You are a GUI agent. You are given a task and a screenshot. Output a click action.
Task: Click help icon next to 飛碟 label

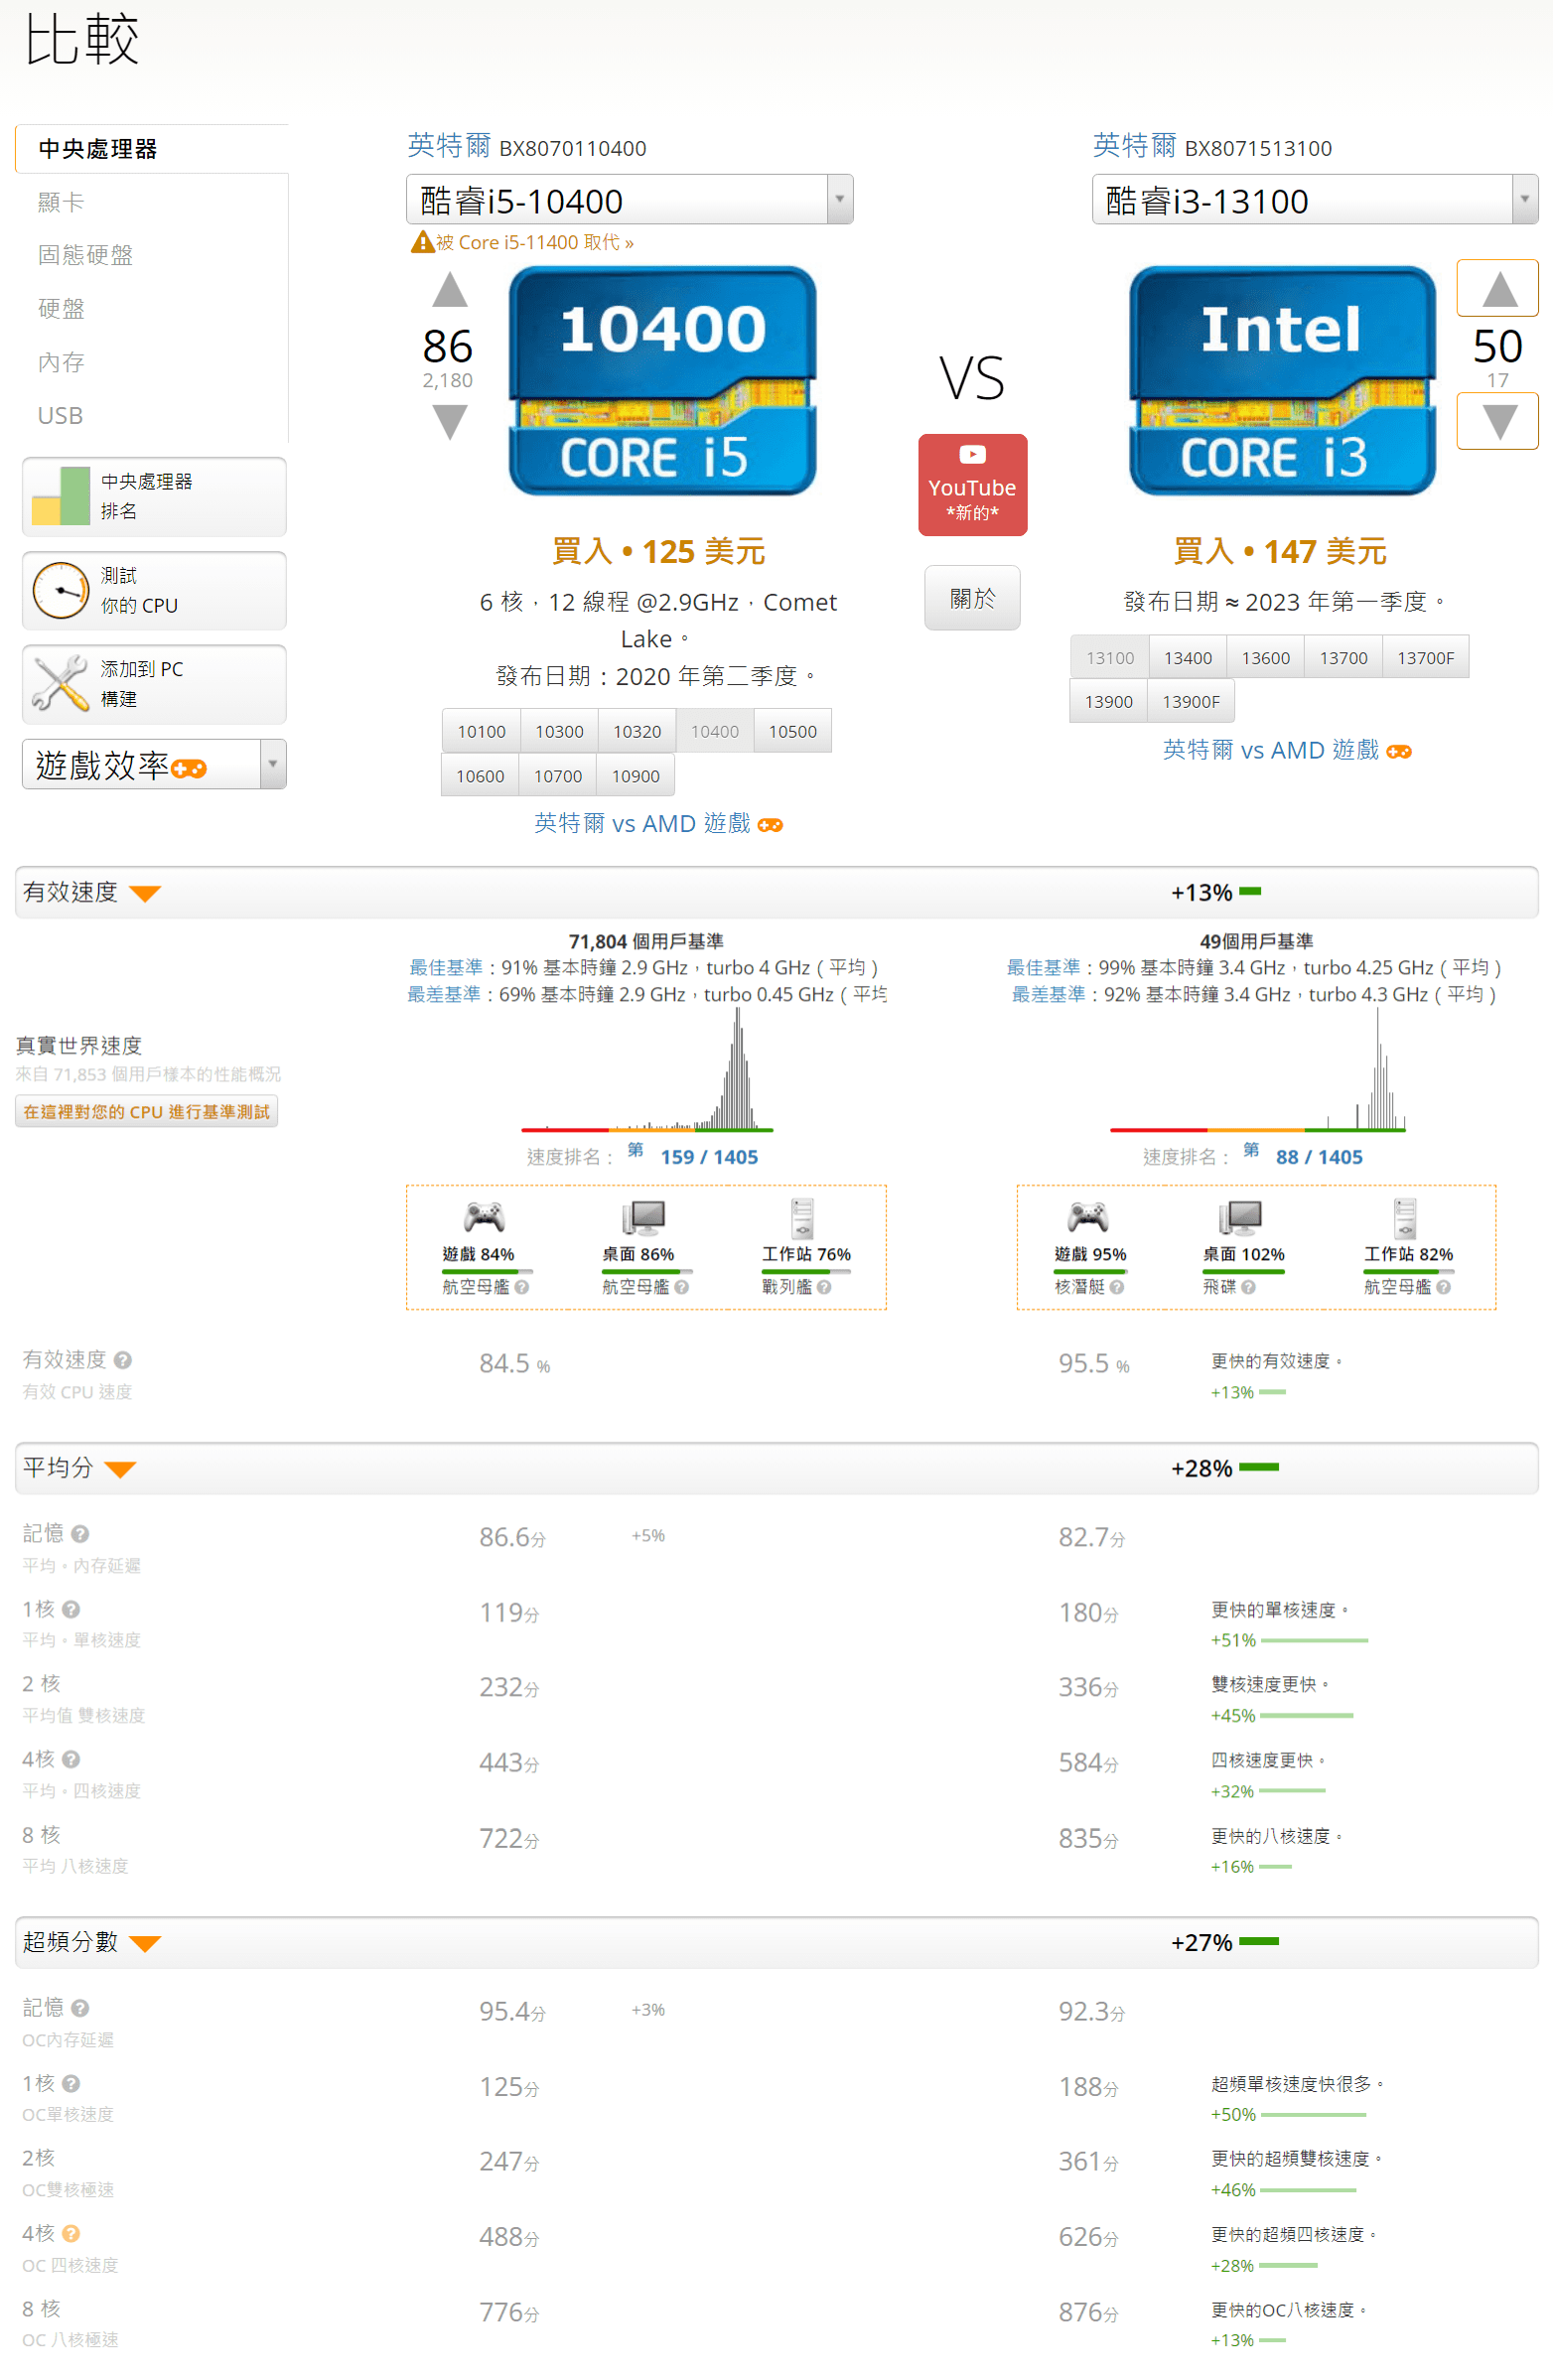(x=1248, y=1287)
